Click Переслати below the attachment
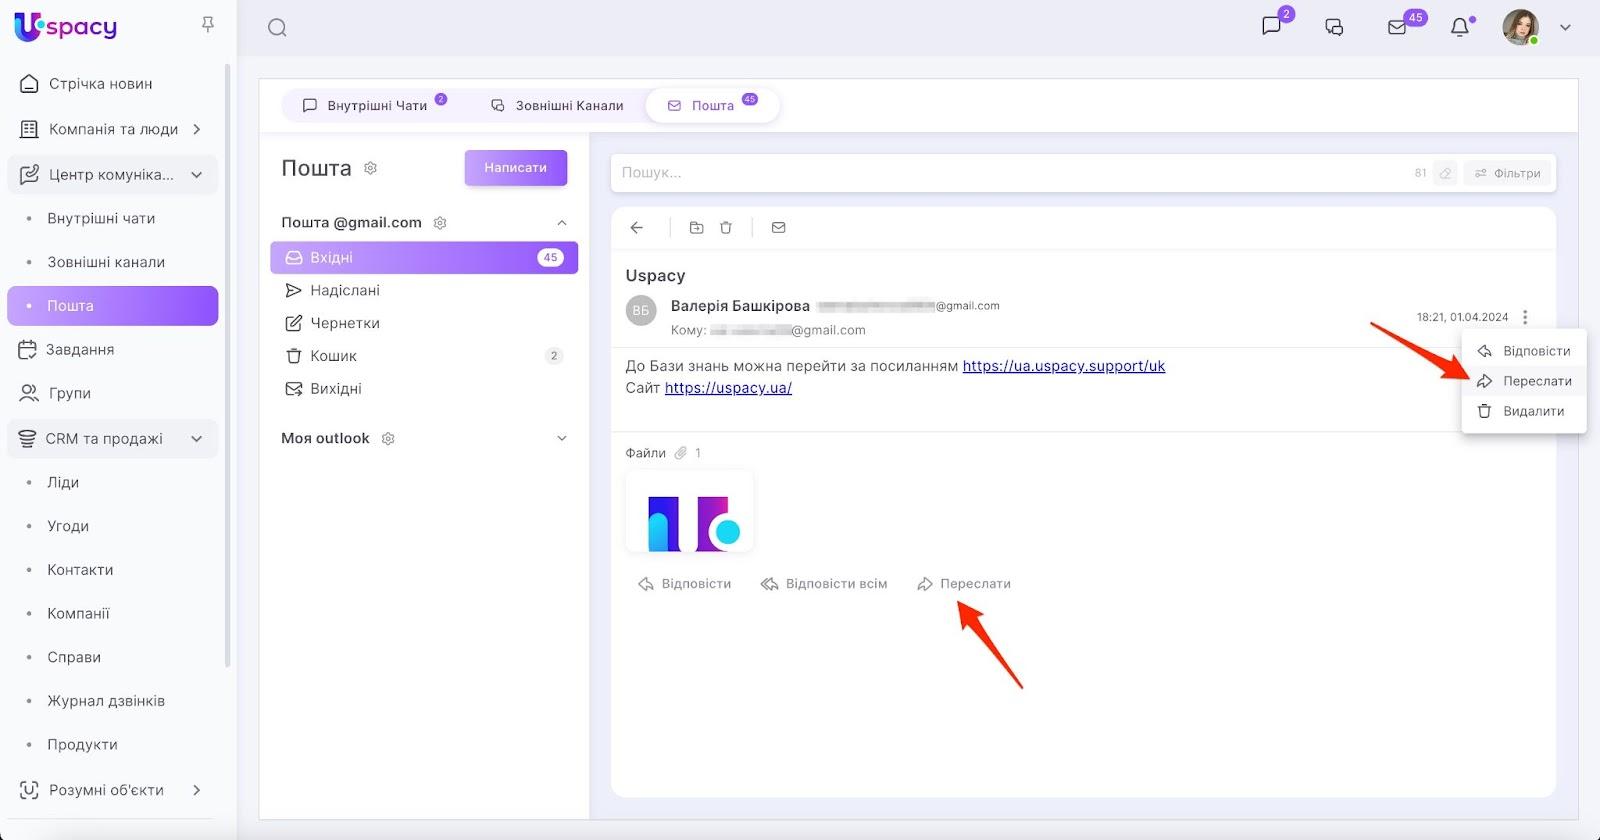1600x840 pixels. click(x=964, y=584)
